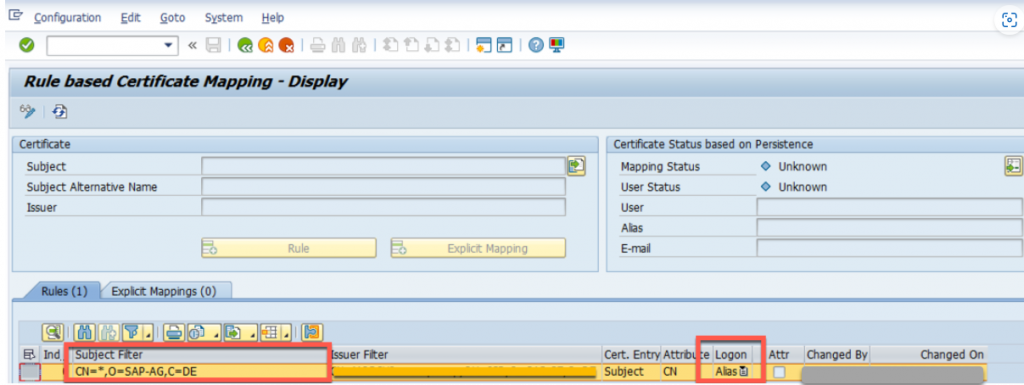This screenshot has width=1024, height=385.
Task: Click the Find Next icon in the standard toolbar
Action: pyautogui.click(x=359, y=45)
